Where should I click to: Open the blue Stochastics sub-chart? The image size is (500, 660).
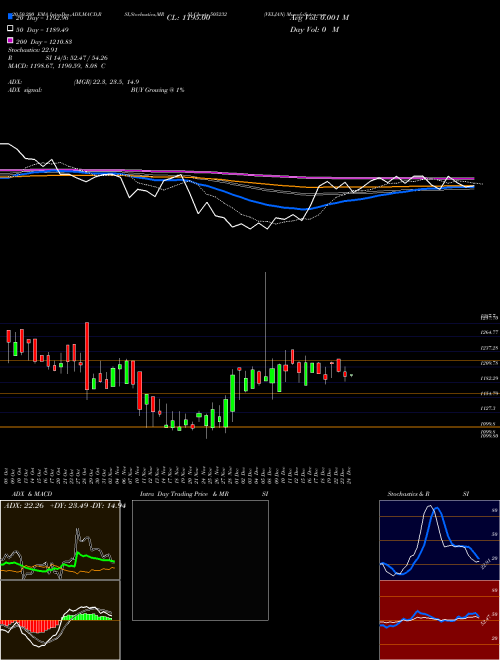(x=439, y=540)
